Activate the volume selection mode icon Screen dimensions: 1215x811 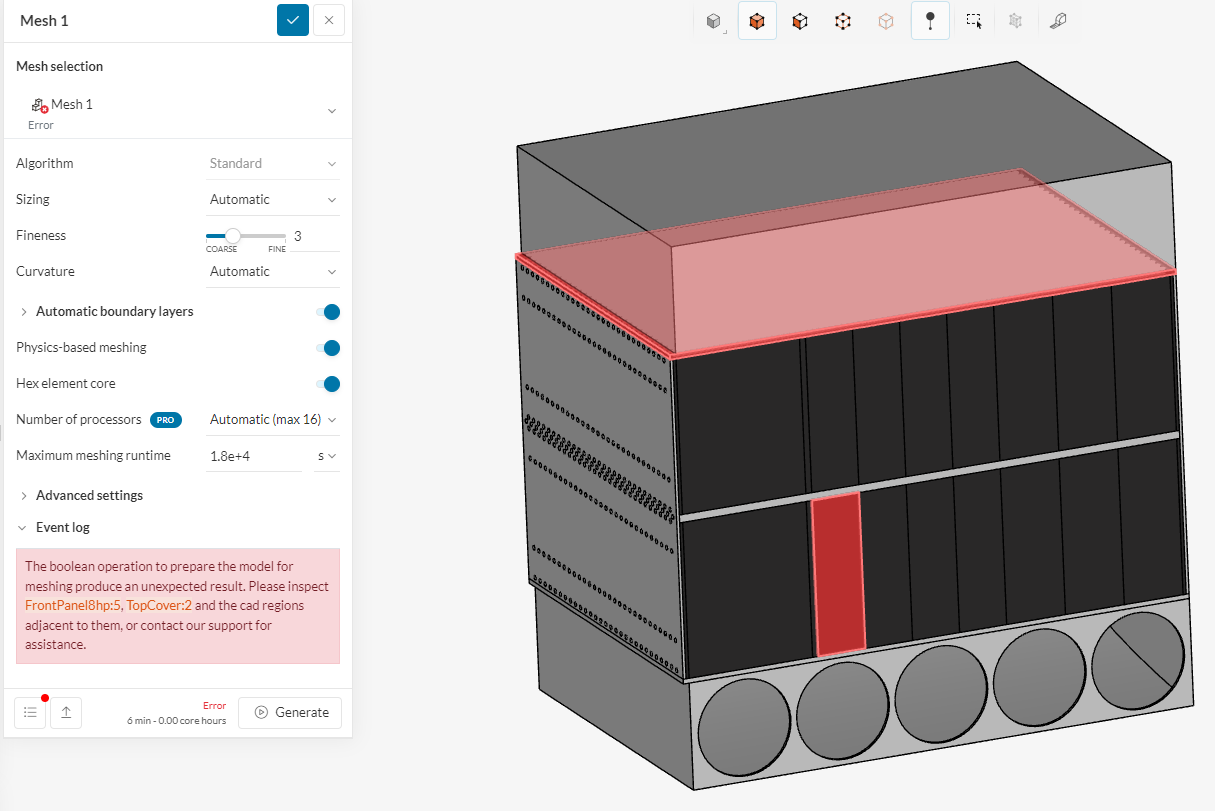pyautogui.click(x=757, y=21)
